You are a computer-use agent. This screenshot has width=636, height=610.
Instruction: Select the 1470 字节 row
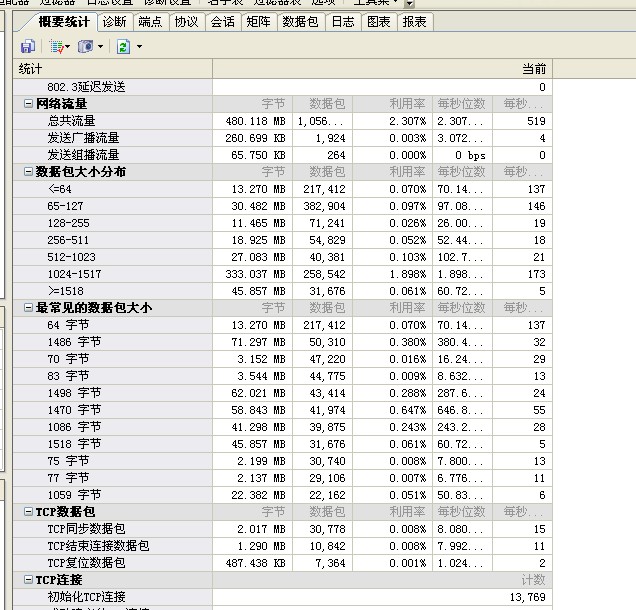tap(282, 410)
